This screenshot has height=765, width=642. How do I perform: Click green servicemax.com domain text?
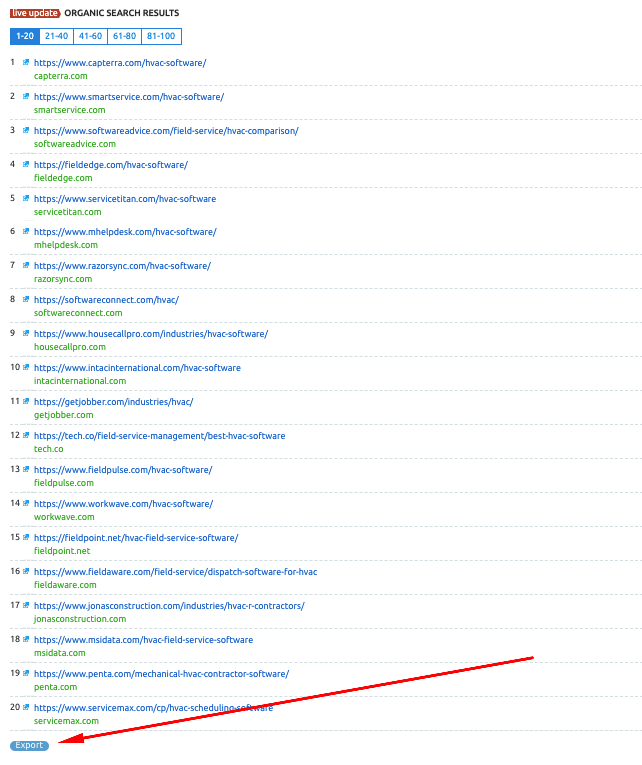pyautogui.click(x=66, y=721)
